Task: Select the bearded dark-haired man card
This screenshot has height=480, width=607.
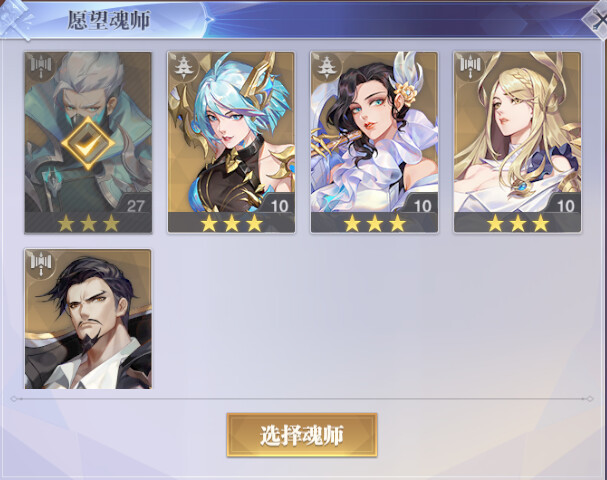Action: [x=88, y=319]
